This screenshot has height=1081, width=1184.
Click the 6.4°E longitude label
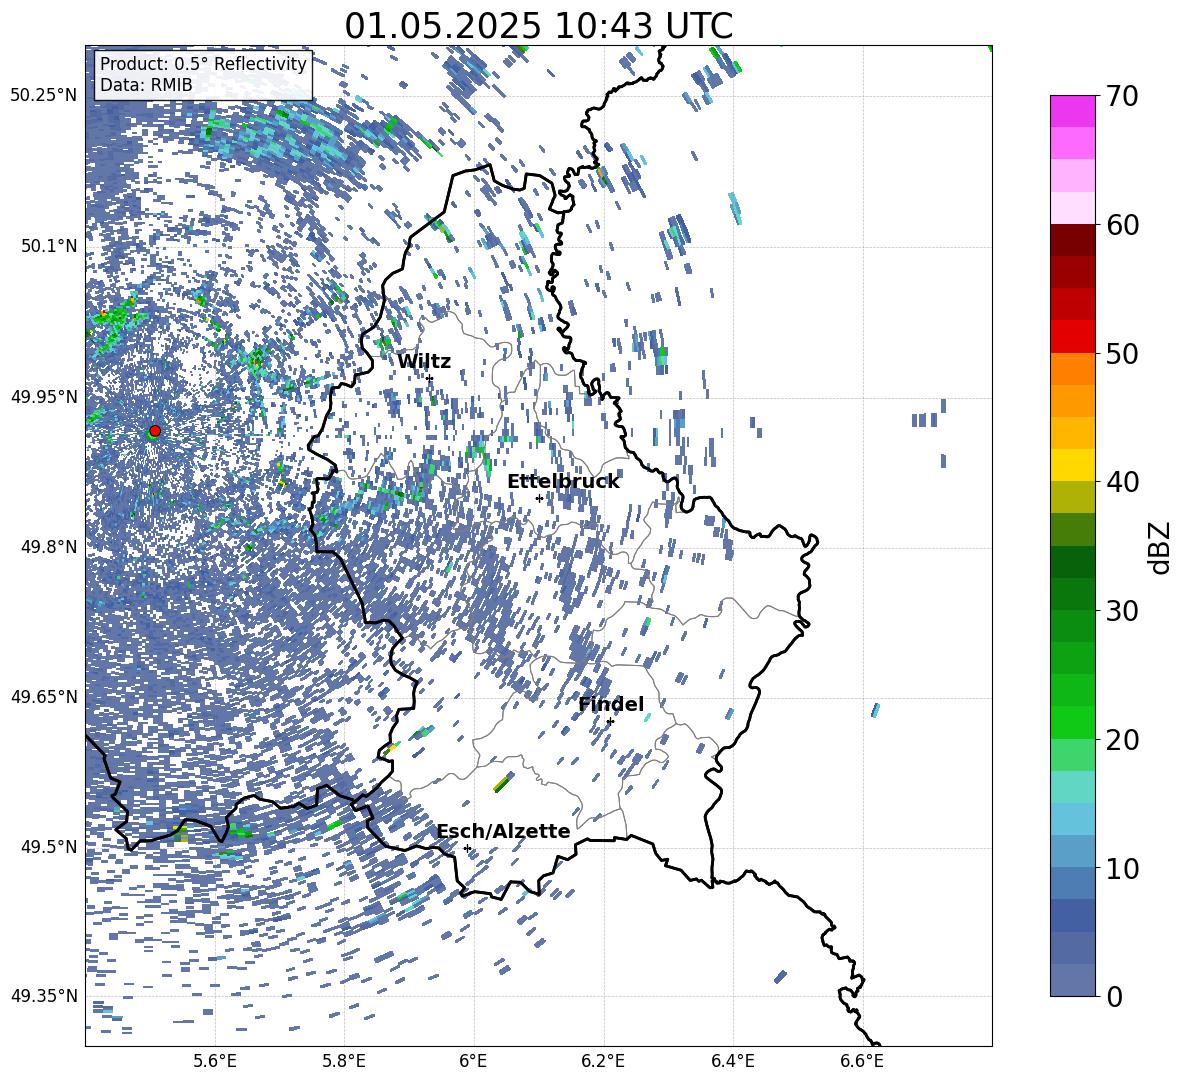tap(733, 1062)
